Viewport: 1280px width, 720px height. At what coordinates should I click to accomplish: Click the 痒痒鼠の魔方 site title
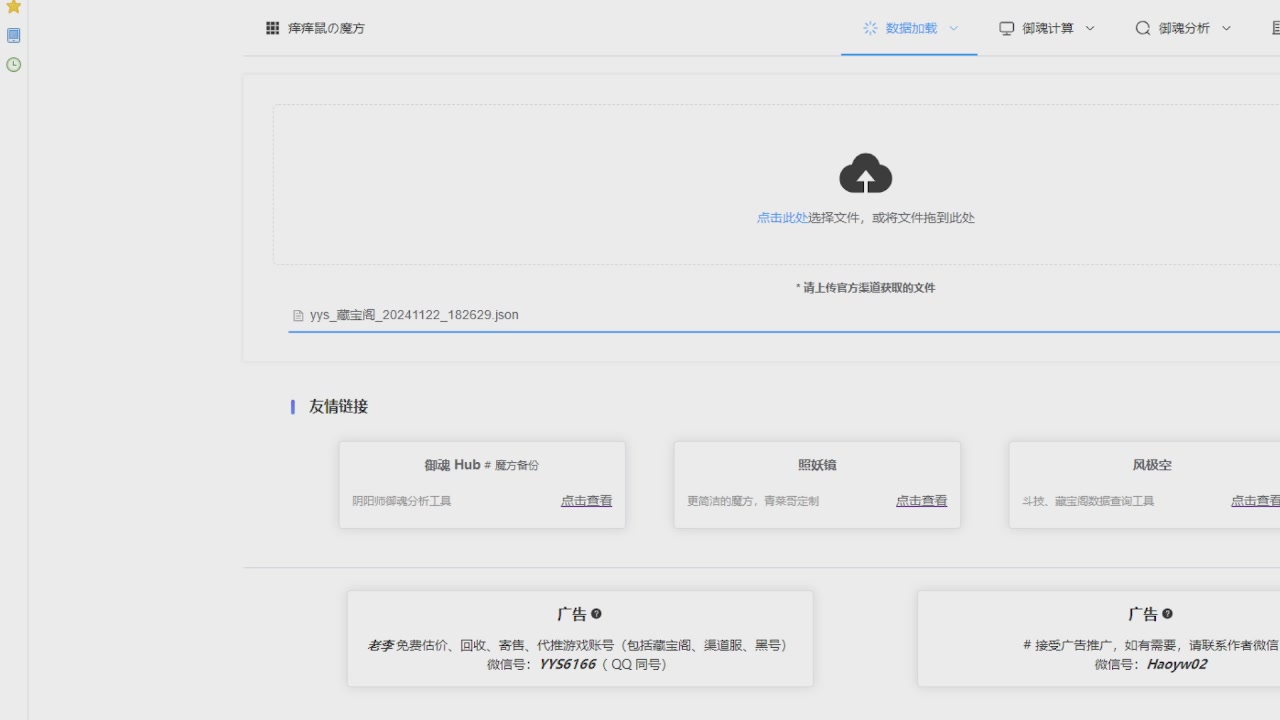(x=327, y=28)
